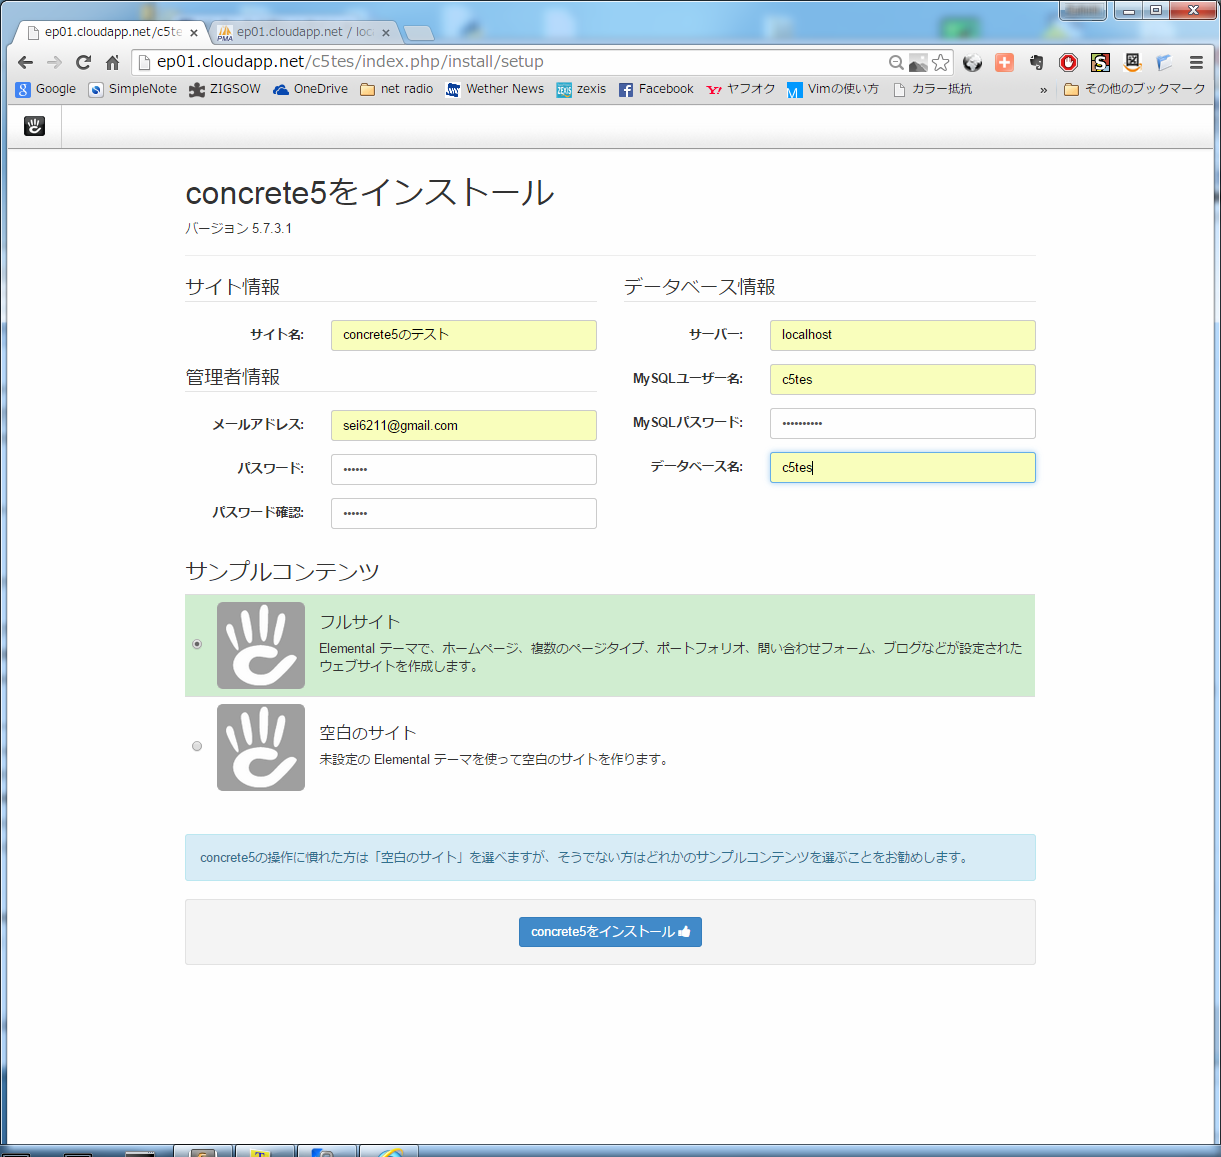Click the バージョン 5.7.3.1 text

coord(239,228)
